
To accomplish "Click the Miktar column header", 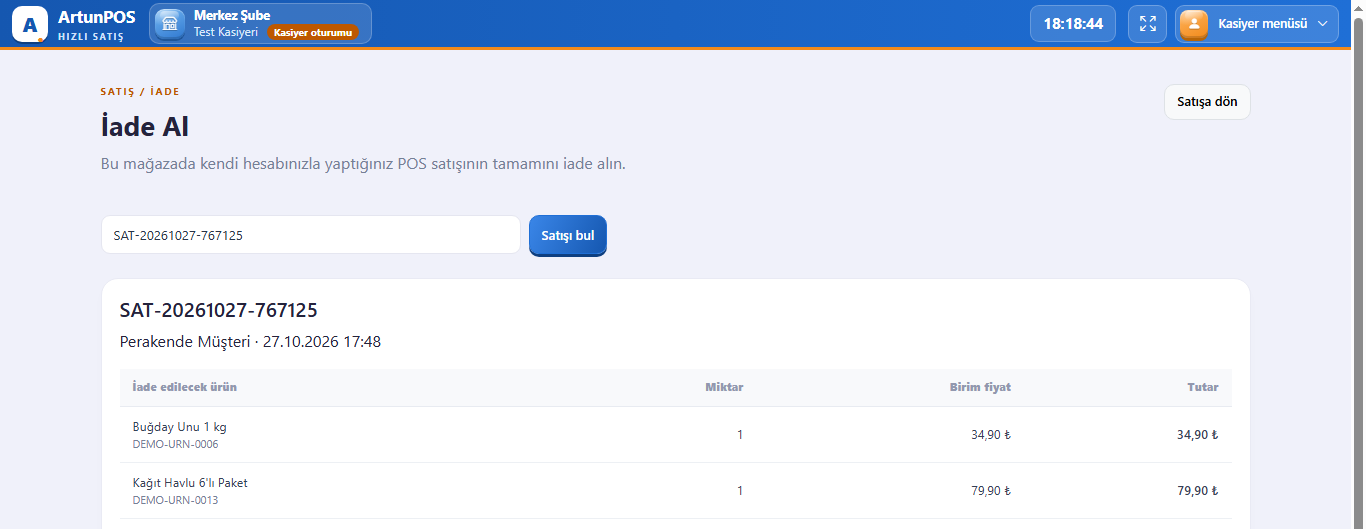I will 724,387.
